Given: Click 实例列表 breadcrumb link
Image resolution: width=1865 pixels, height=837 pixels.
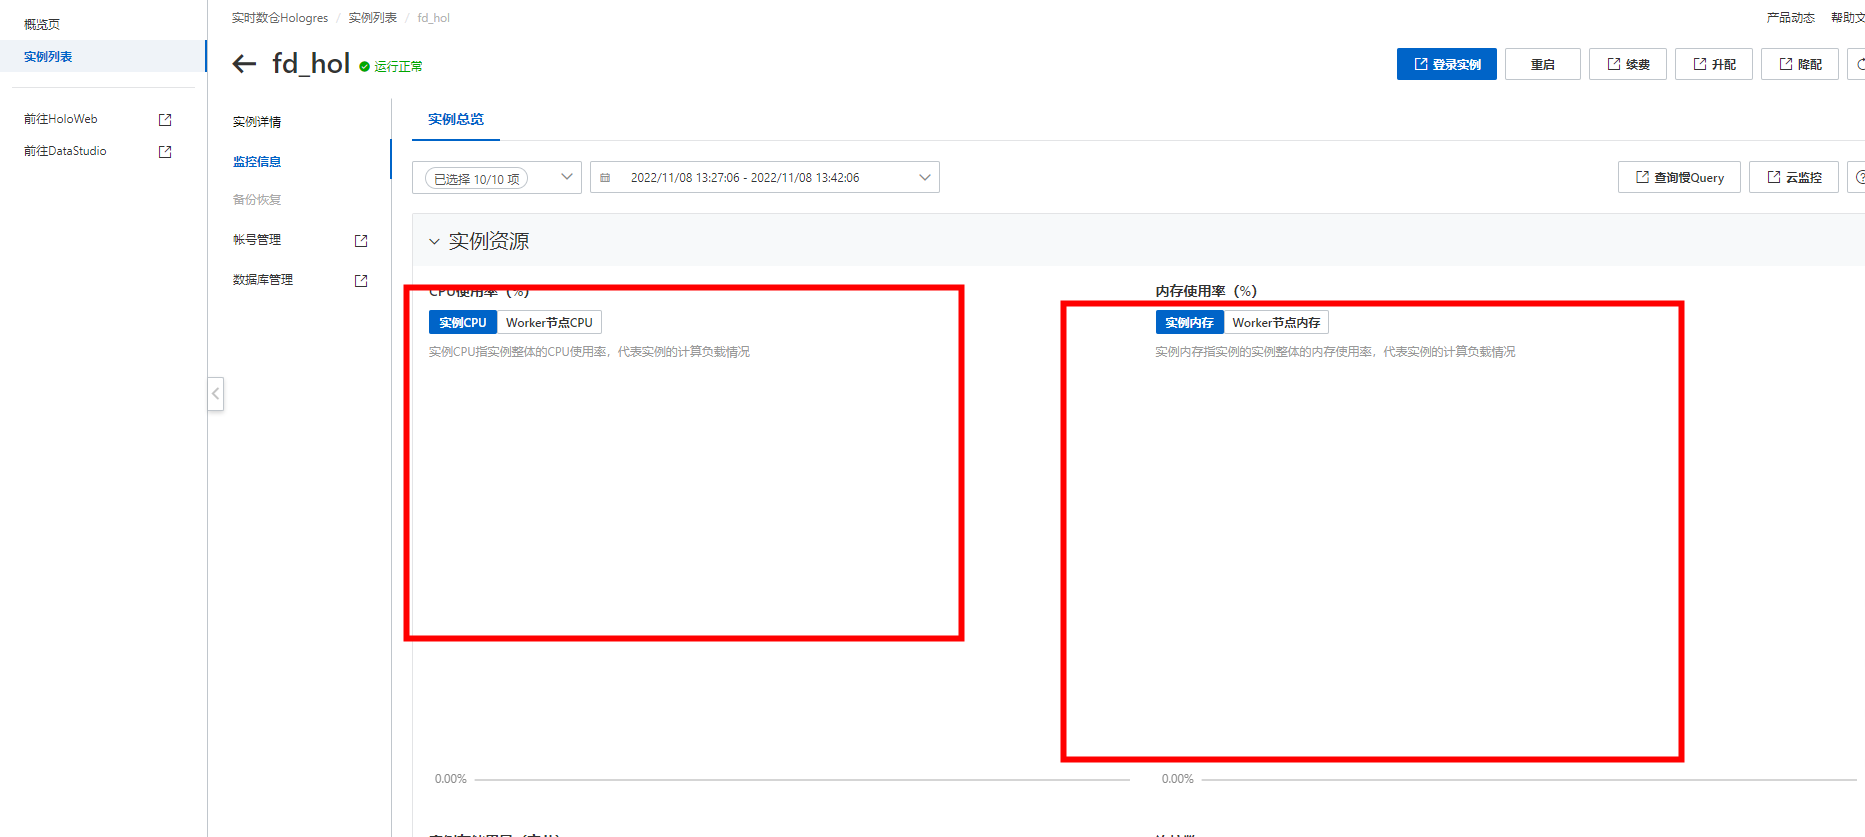Looking at the screenshot, I should click(x=372, y=18).
